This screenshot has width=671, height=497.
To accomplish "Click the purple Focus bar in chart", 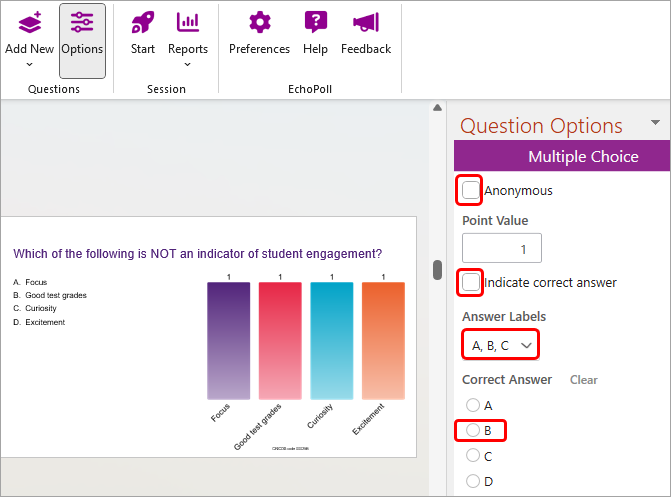I will pyautogui.click(x=228, y=340).
